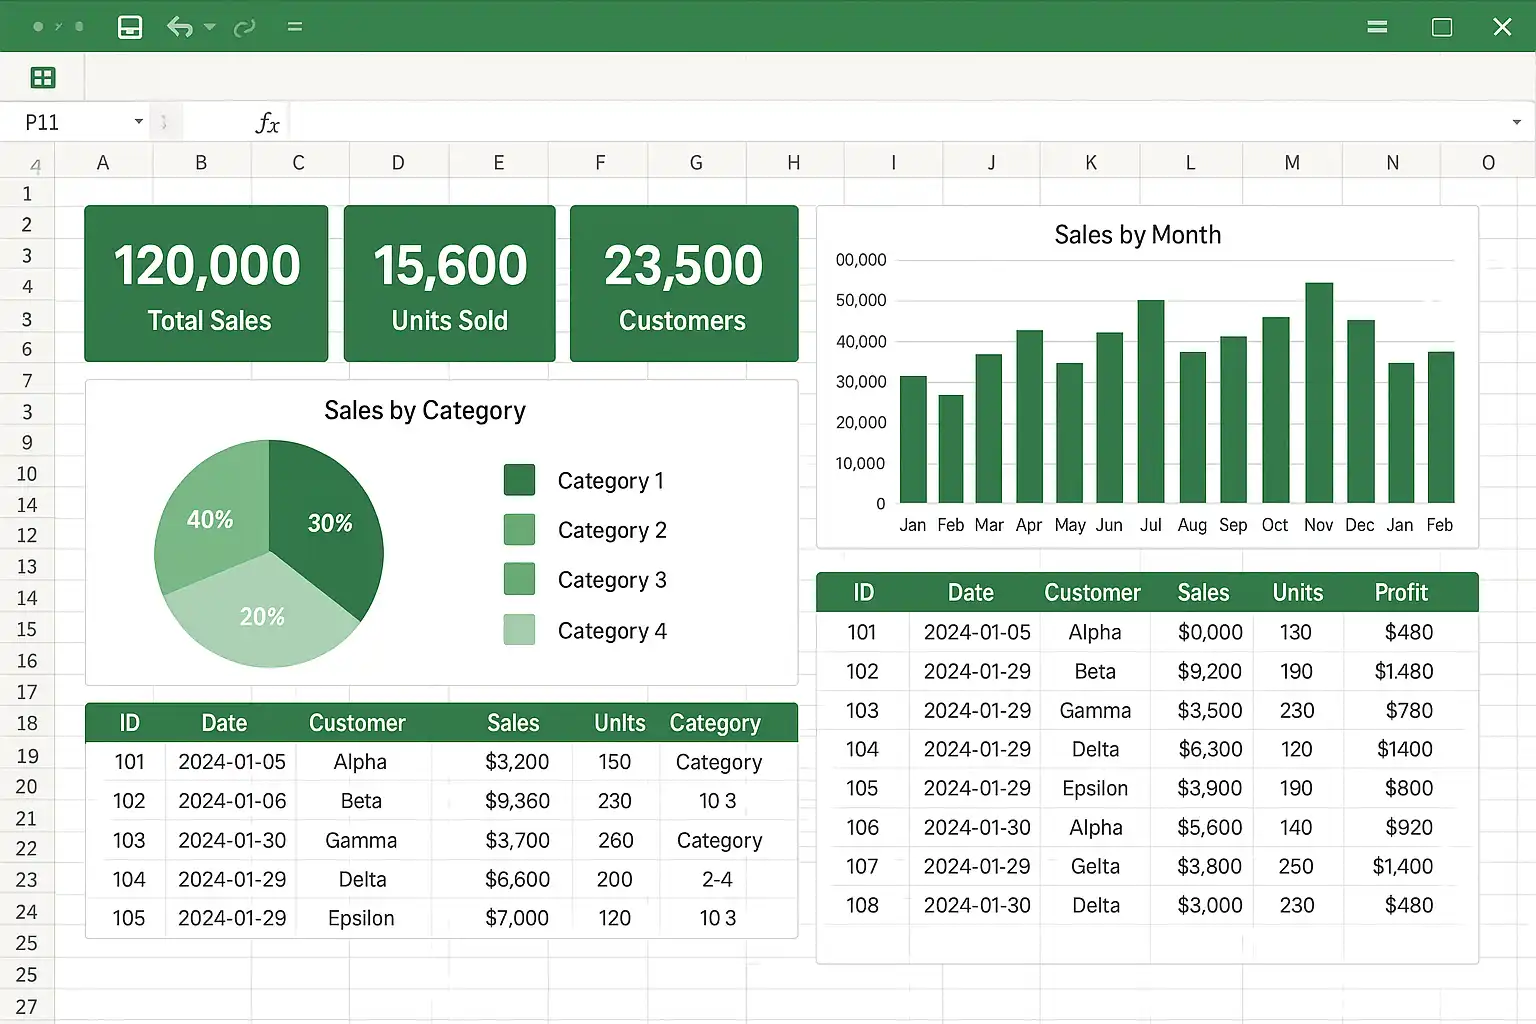Select column header D
The width and height of the screenshot is (1536, 1024).
tap(398, 163)
